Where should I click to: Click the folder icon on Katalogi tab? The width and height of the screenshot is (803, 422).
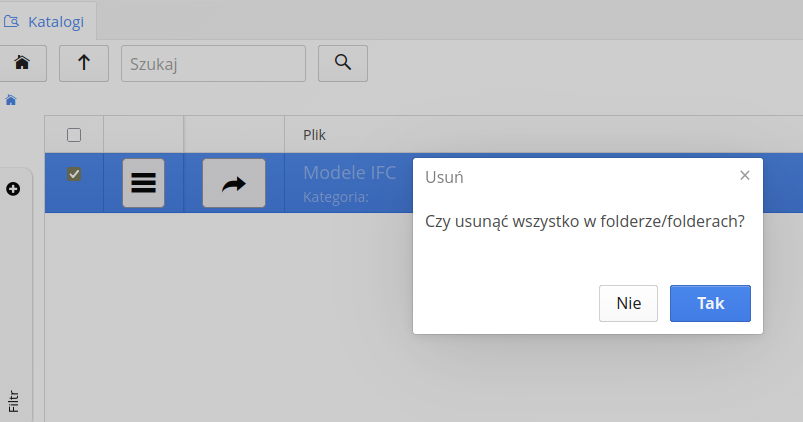(x=13, y=20)
